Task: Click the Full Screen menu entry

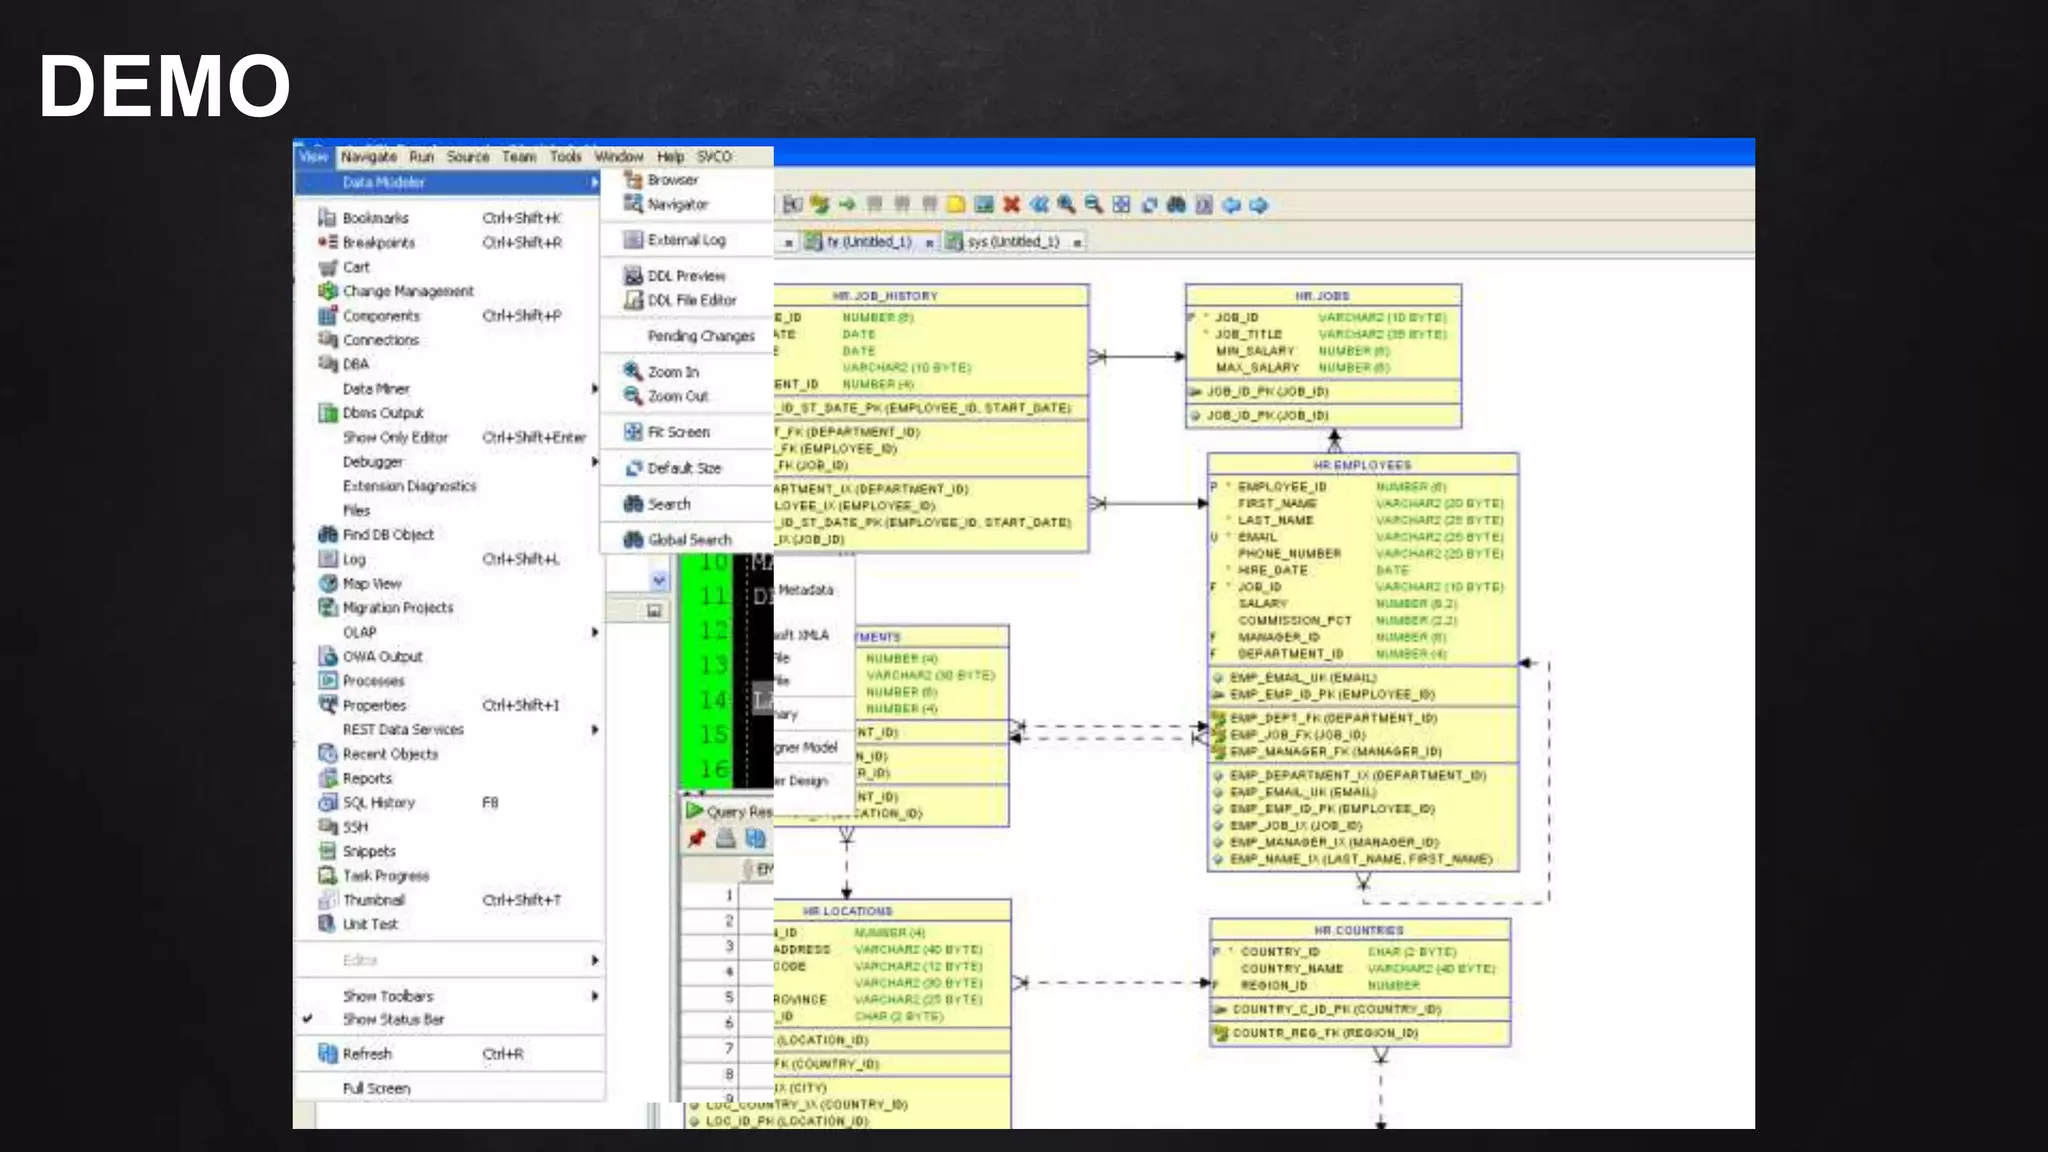Action: [x=376, y=1089]
